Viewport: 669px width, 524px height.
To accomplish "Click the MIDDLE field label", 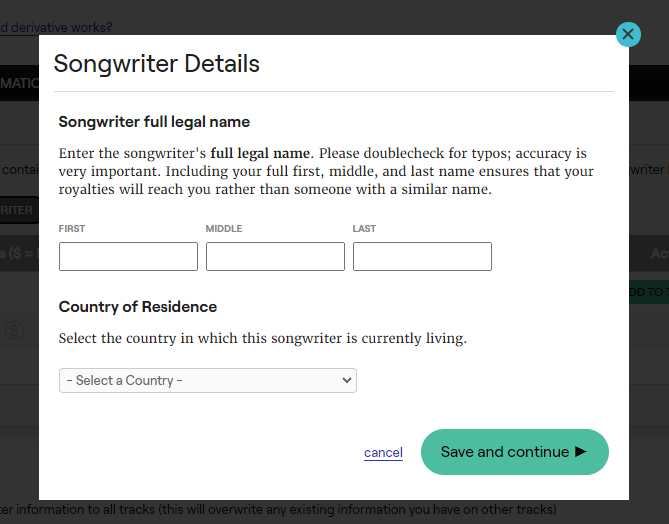I will (x=224, y=229).
